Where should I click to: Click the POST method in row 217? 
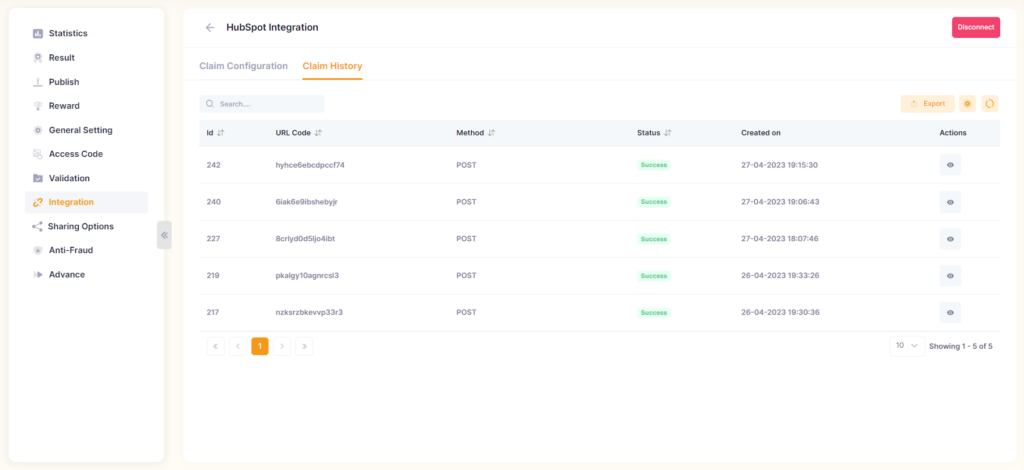466,313
